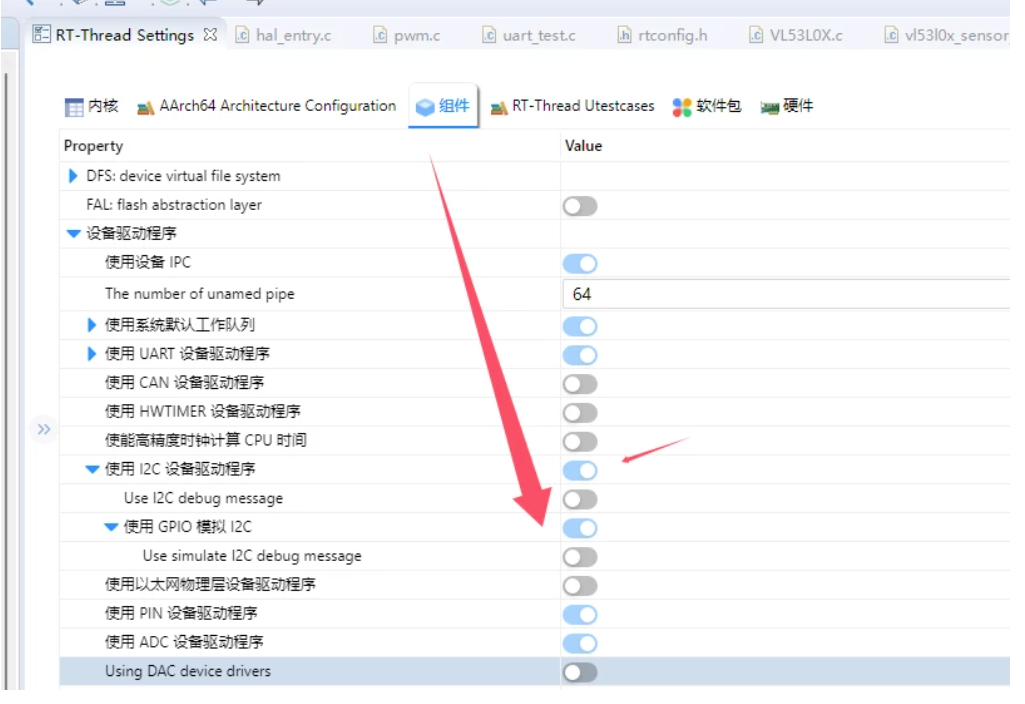Select 'FAL: flash abstraction layer' row
This screenshot has height=704, width=1025.
pyautogui.click(x=534, y=205)
